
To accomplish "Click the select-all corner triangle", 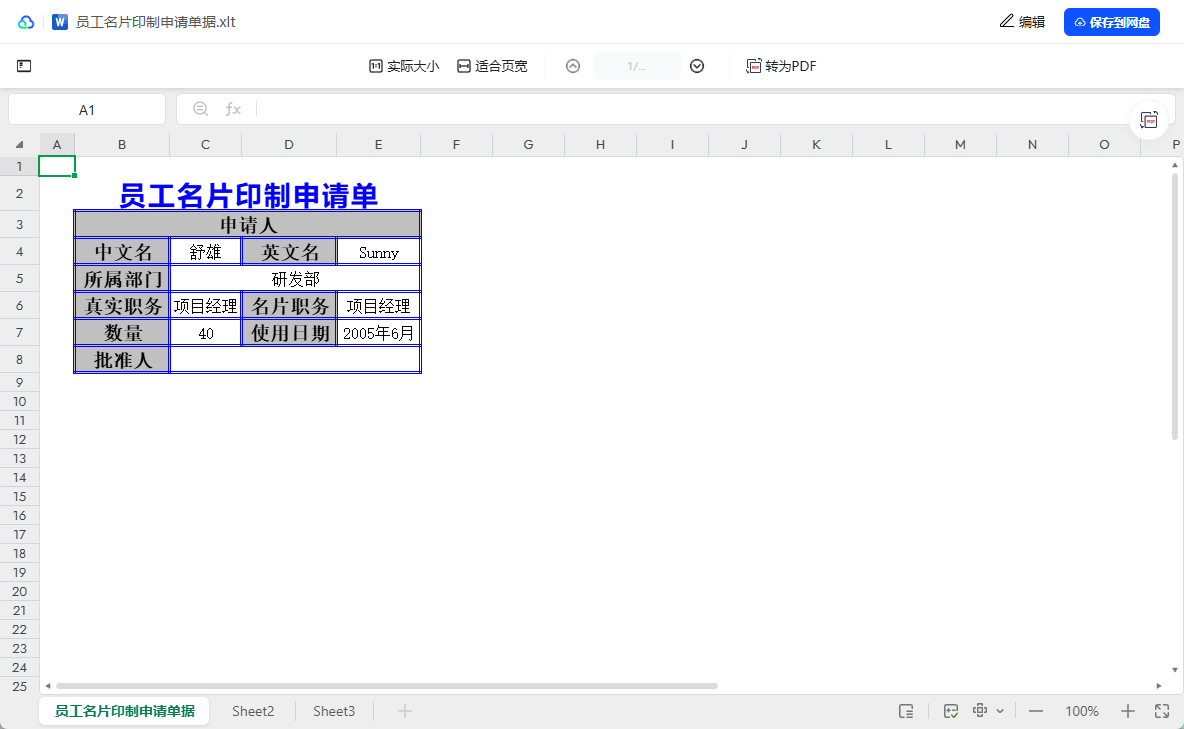I will pyautogui.click(x=20, y=145).
